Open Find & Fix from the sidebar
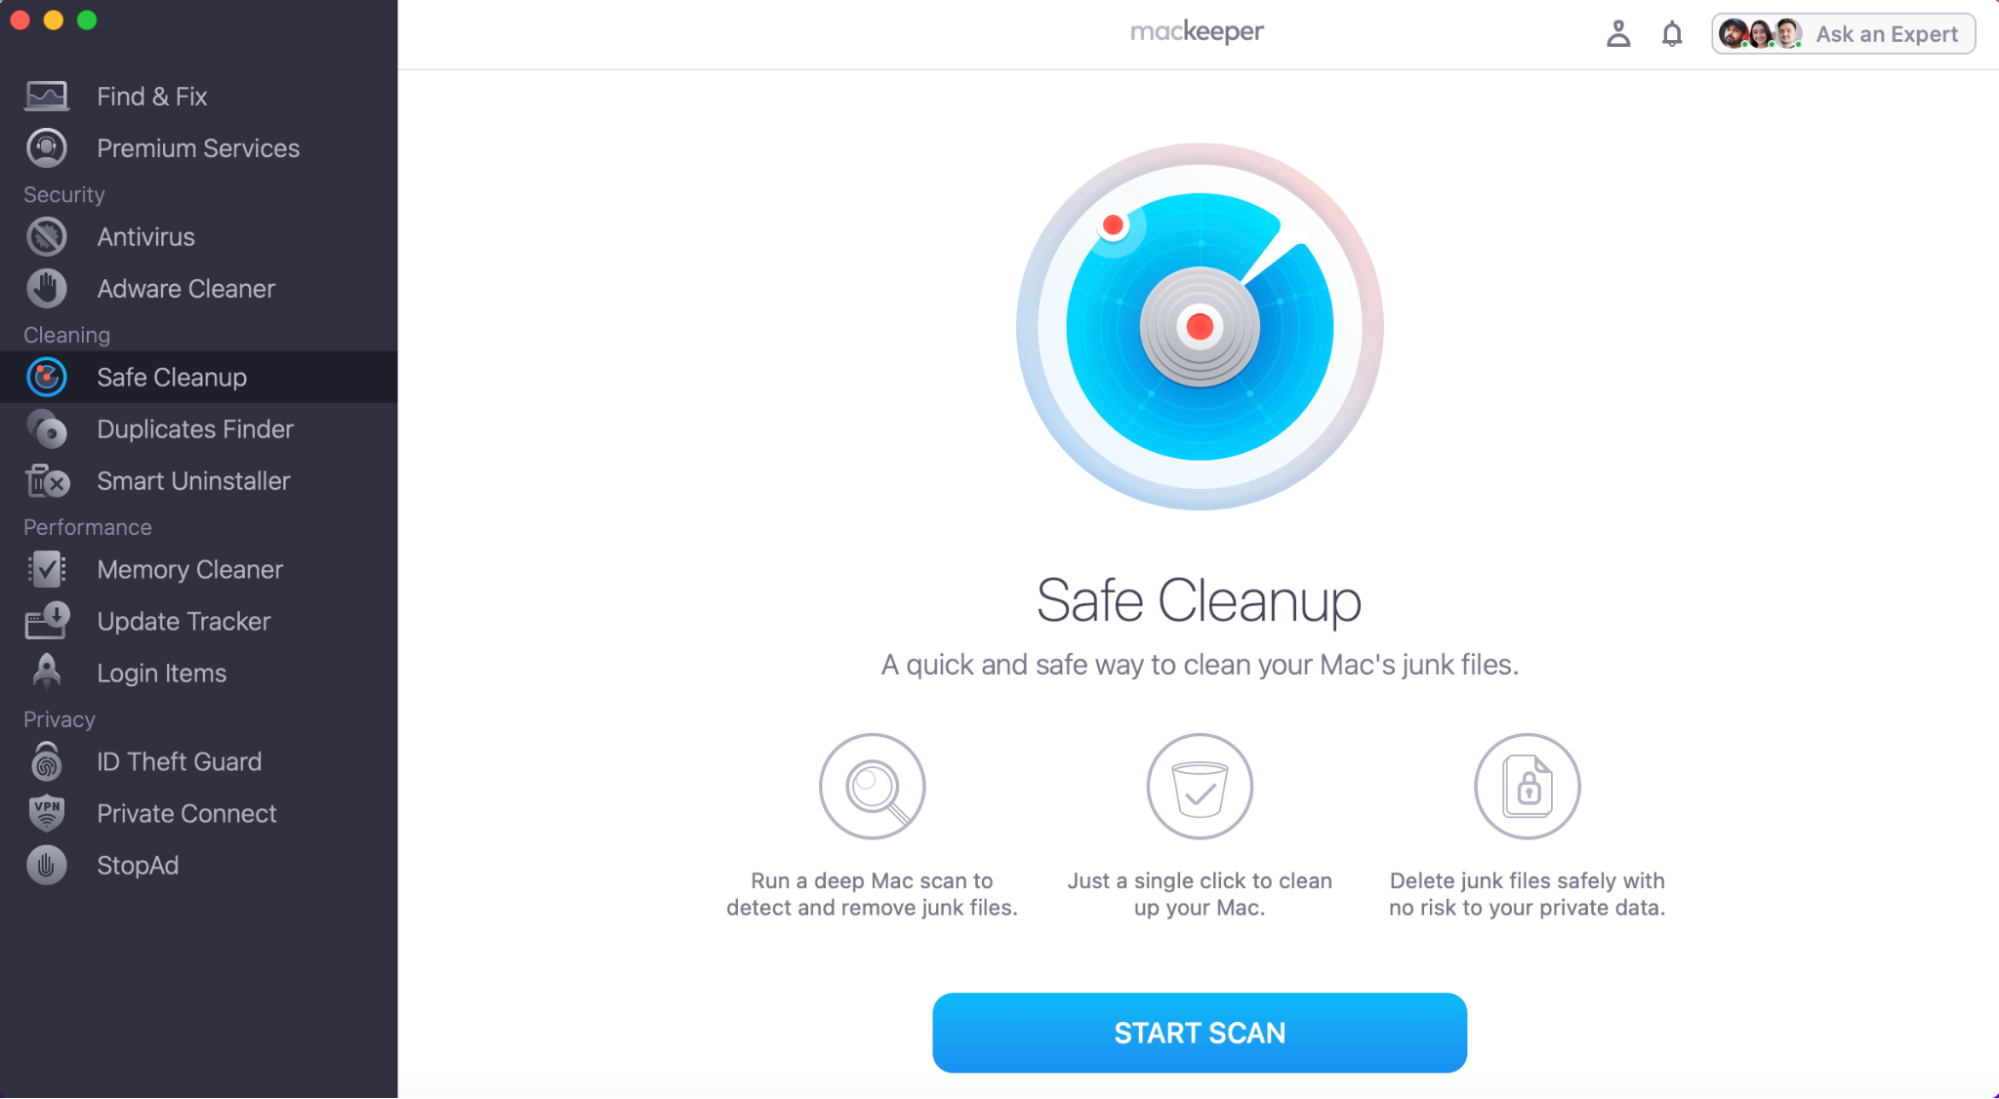Screen dimensions: 1999x1099 [x=152, y=96]
